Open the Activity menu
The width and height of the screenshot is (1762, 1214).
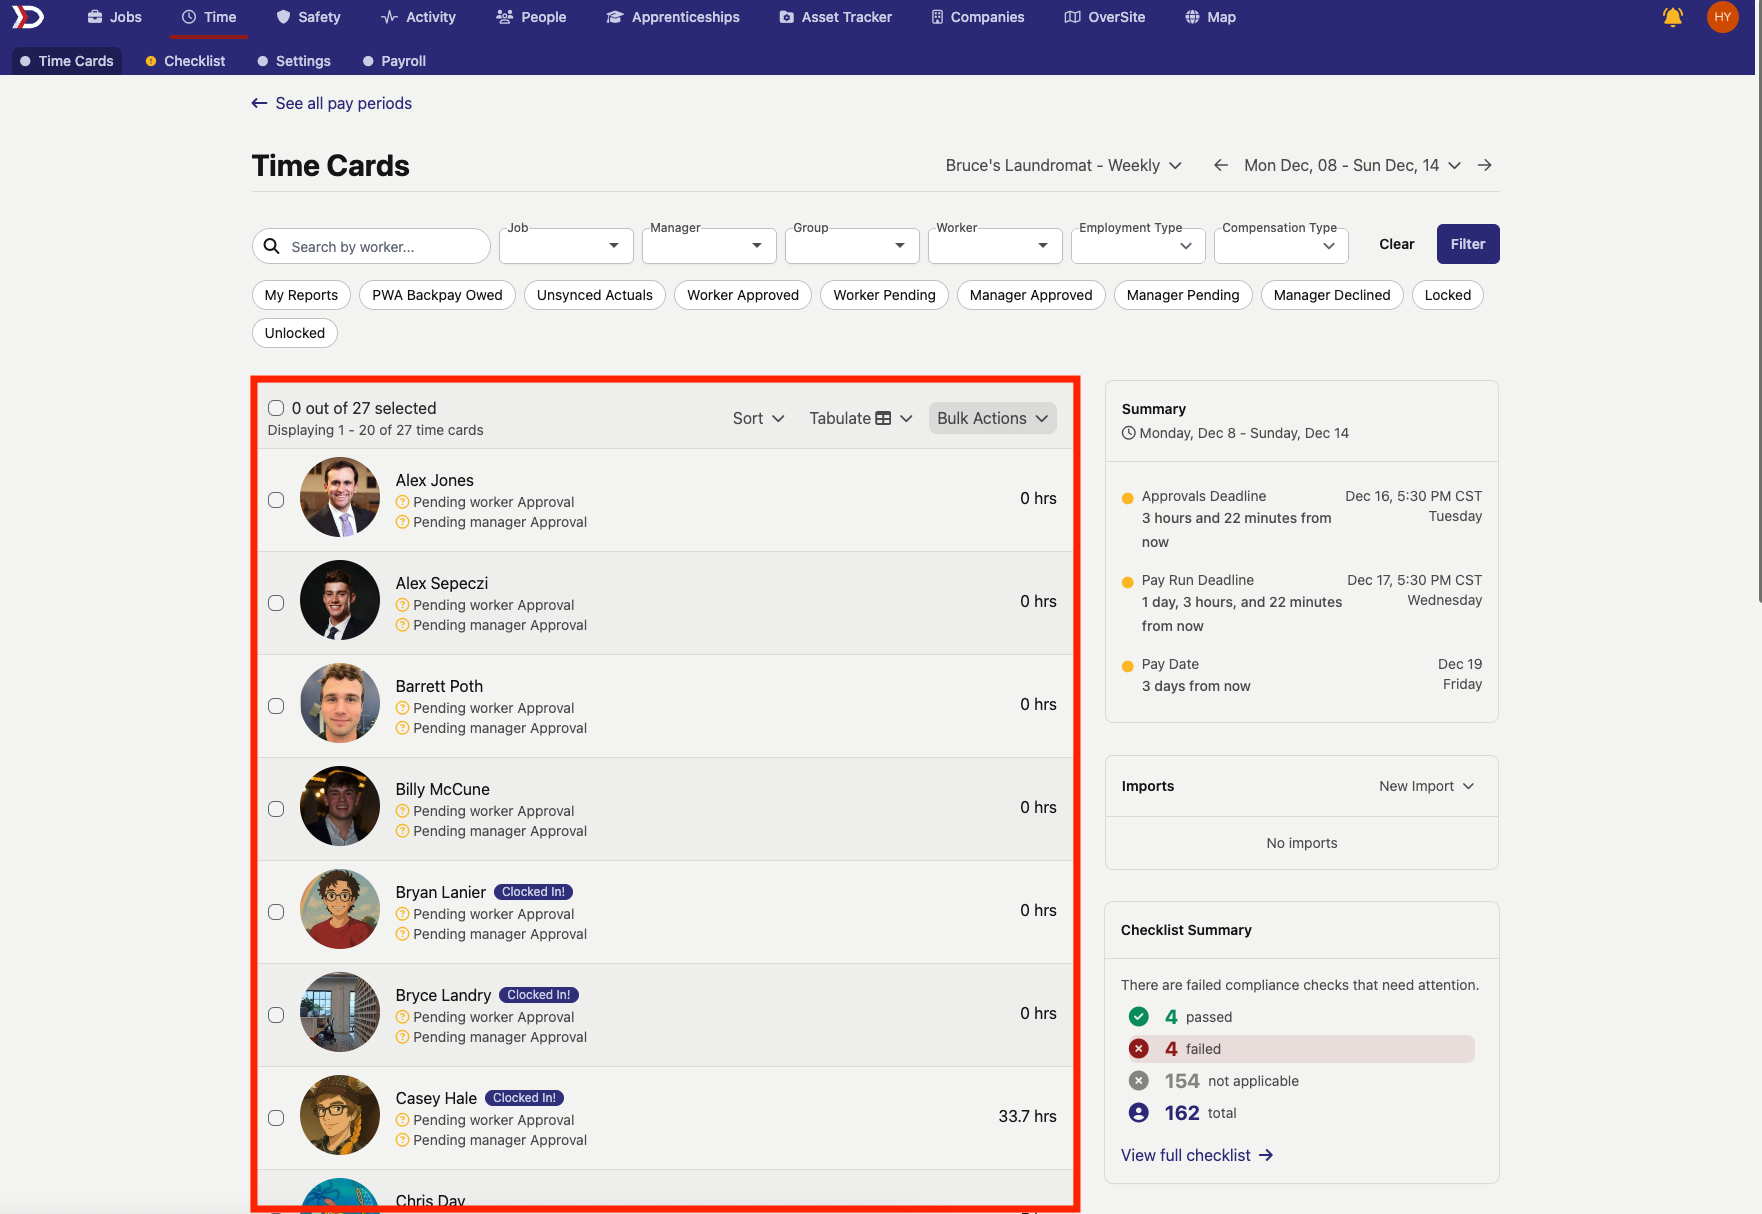pos(418,17)
